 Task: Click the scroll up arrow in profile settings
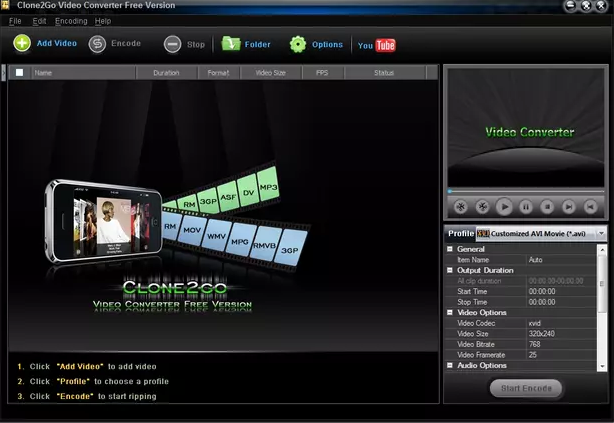click(602, 249)
